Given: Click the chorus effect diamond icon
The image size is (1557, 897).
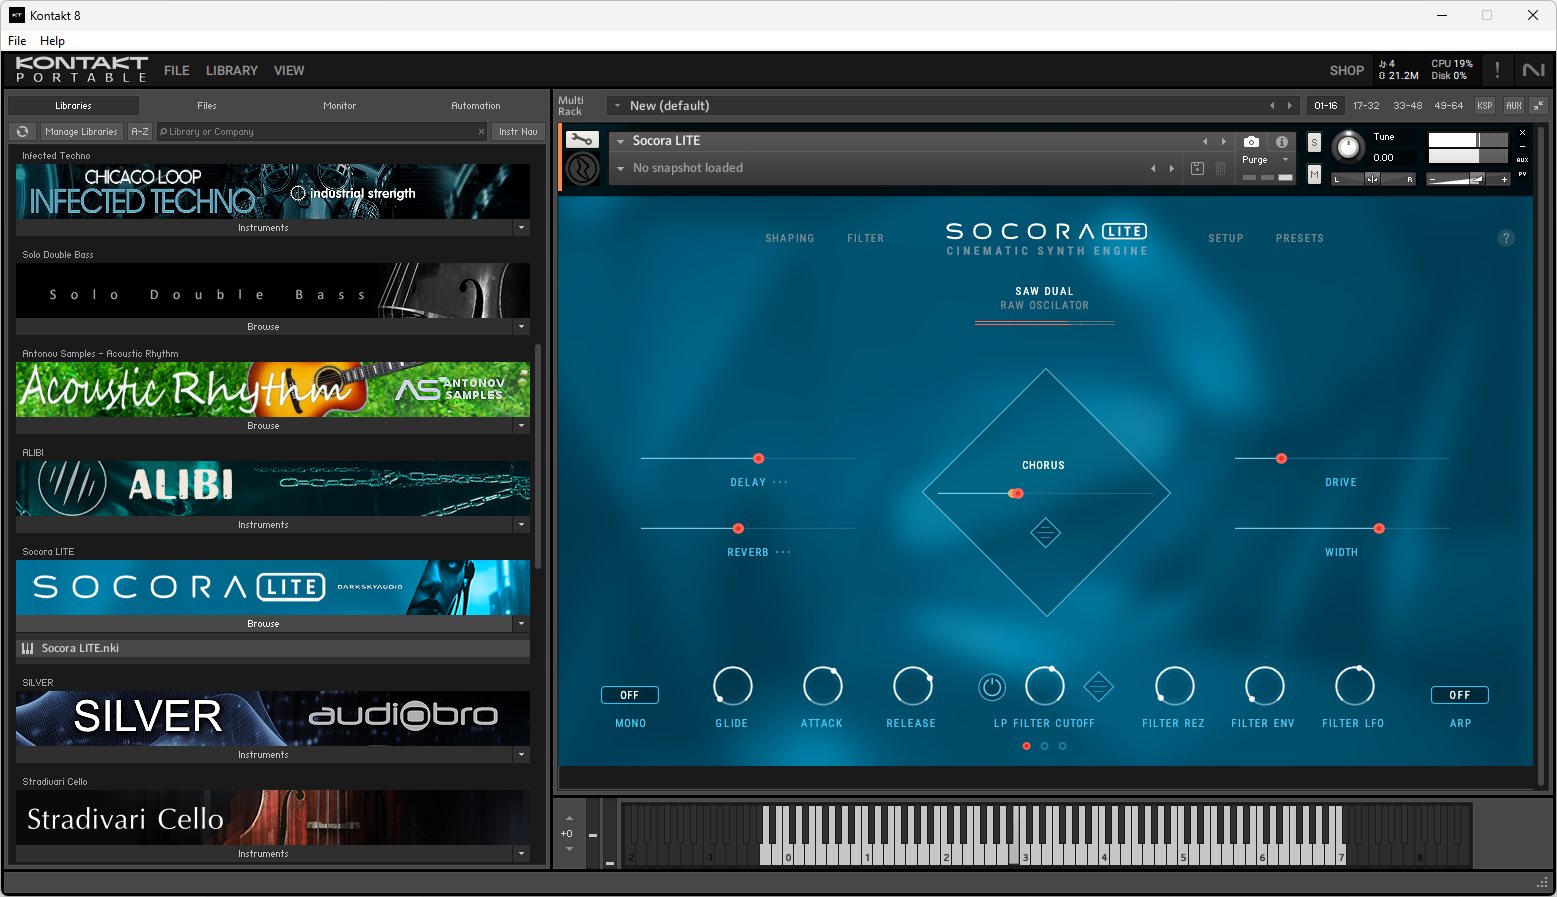Looking at the screenshot, I should (x=1045, y=533).
